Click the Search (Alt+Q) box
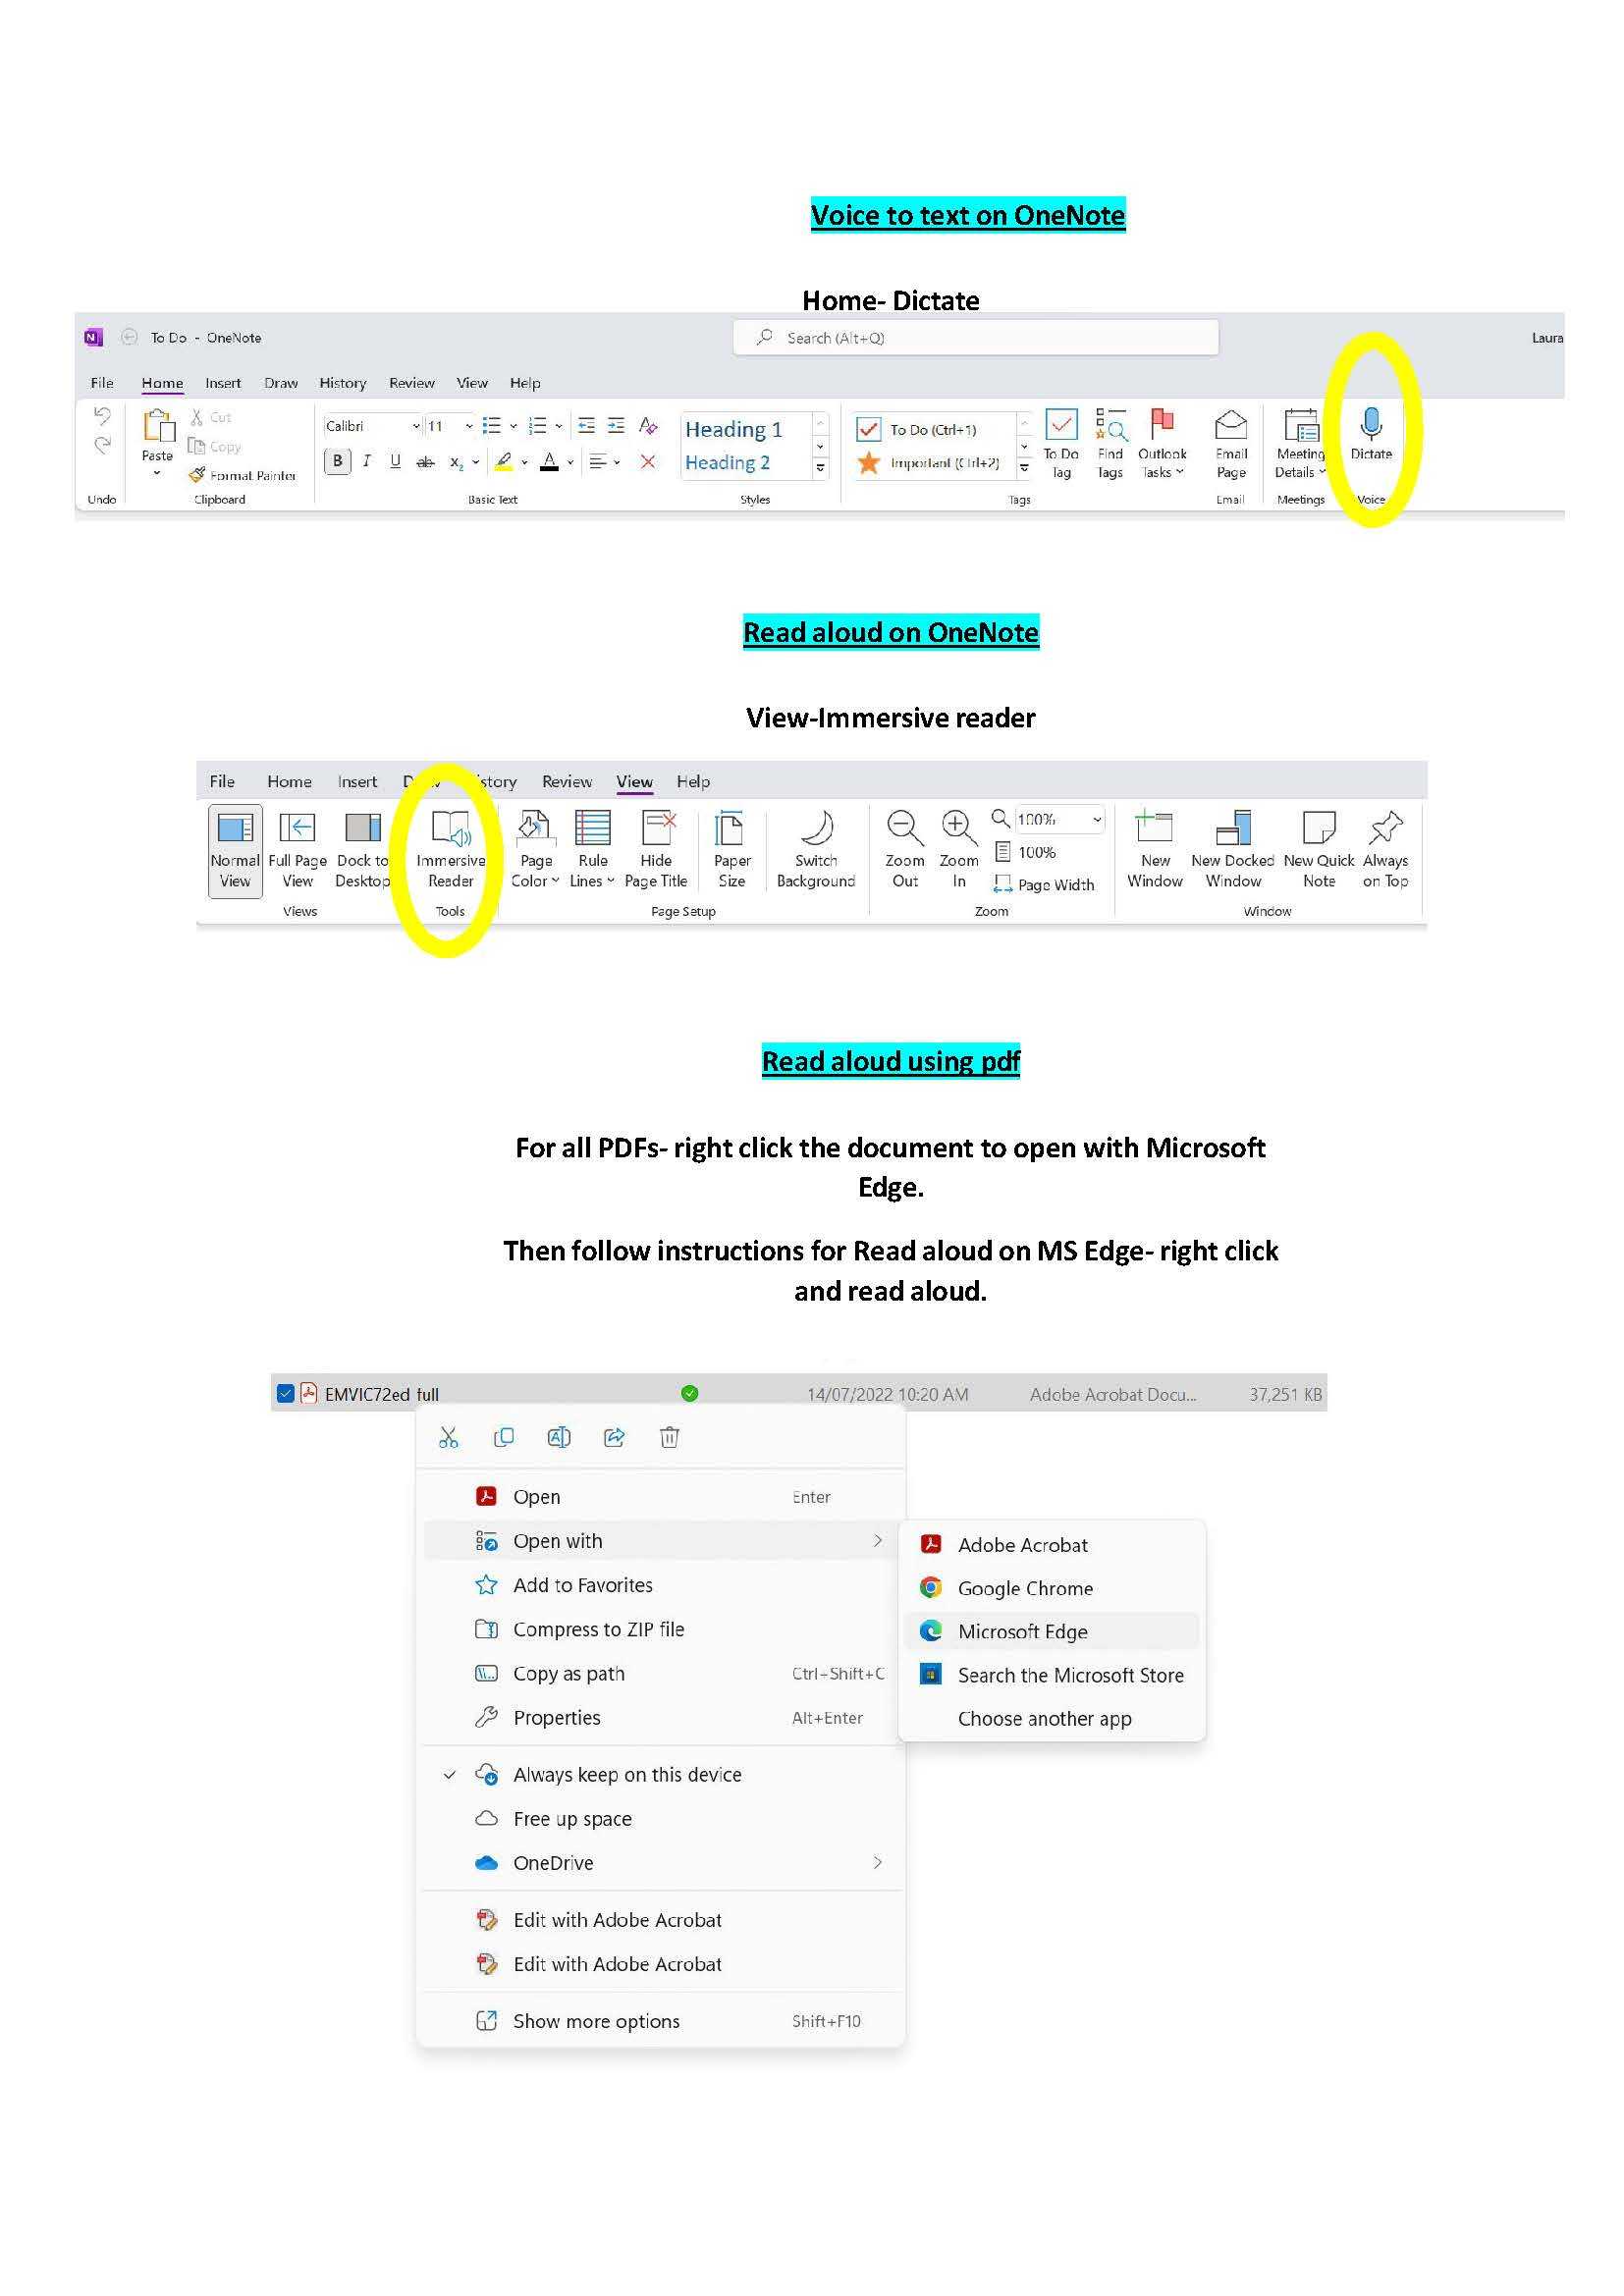The height and width of the screenshot is (2296, 1624). 976,338
